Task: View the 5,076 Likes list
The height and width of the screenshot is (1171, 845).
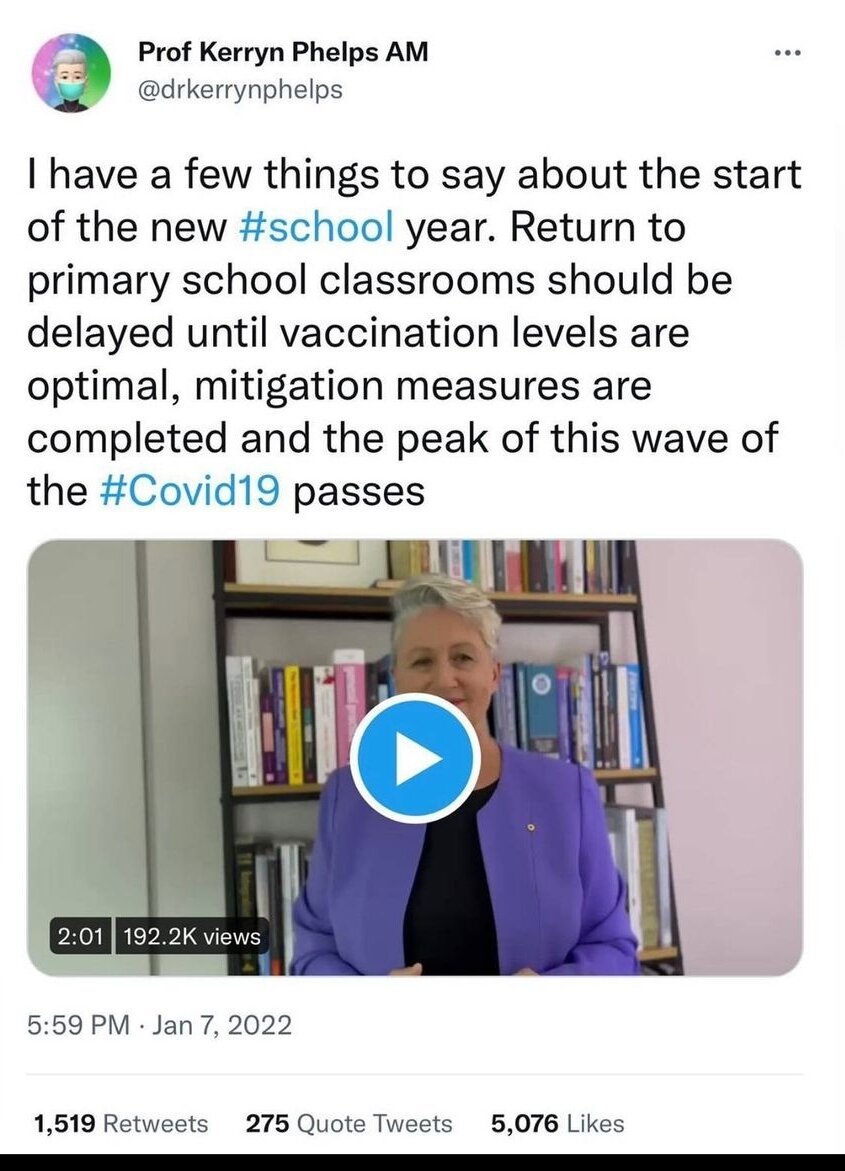Action: (557, 1123)
